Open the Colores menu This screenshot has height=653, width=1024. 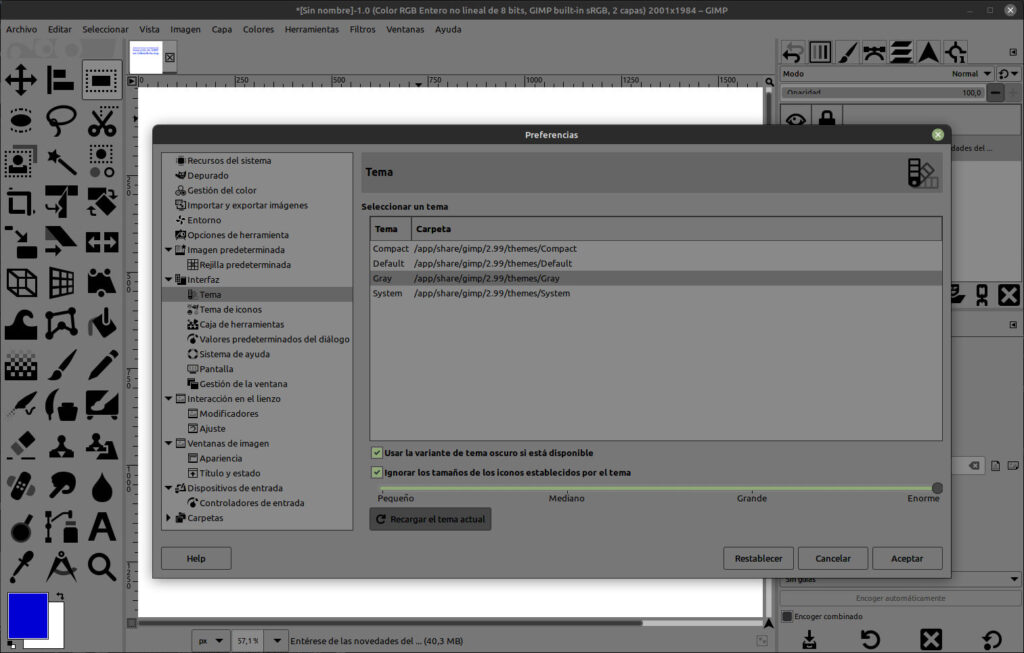259,29
